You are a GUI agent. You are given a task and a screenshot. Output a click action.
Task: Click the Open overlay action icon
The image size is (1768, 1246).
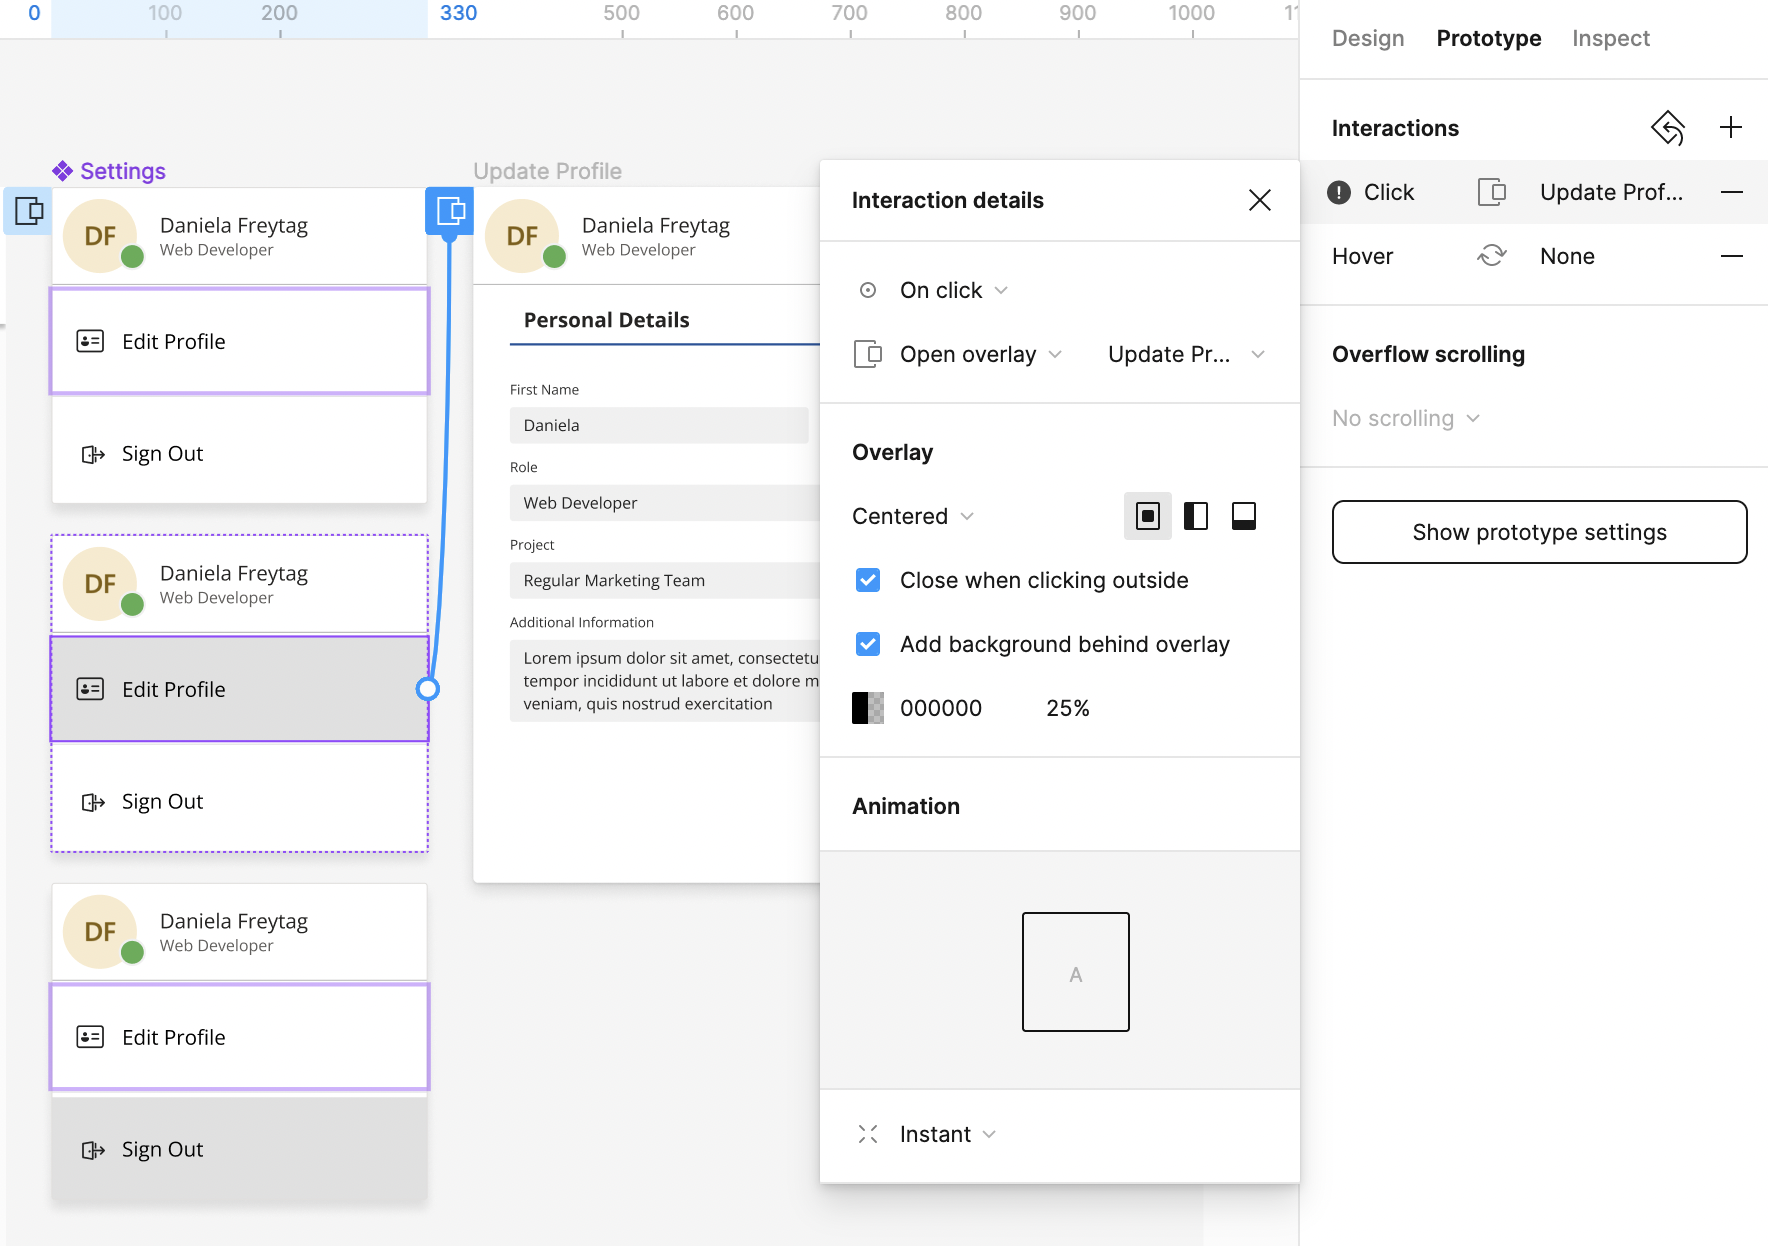point(868,354)
